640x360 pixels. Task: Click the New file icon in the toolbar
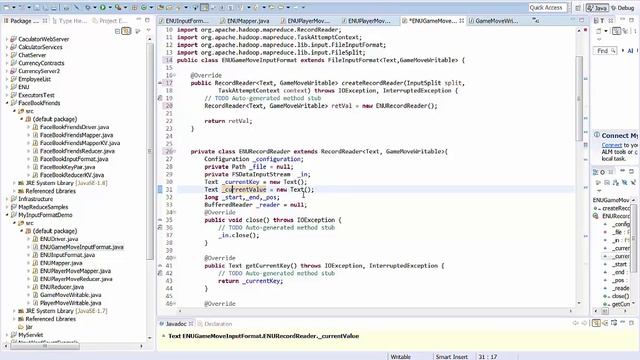coord(6,7)
